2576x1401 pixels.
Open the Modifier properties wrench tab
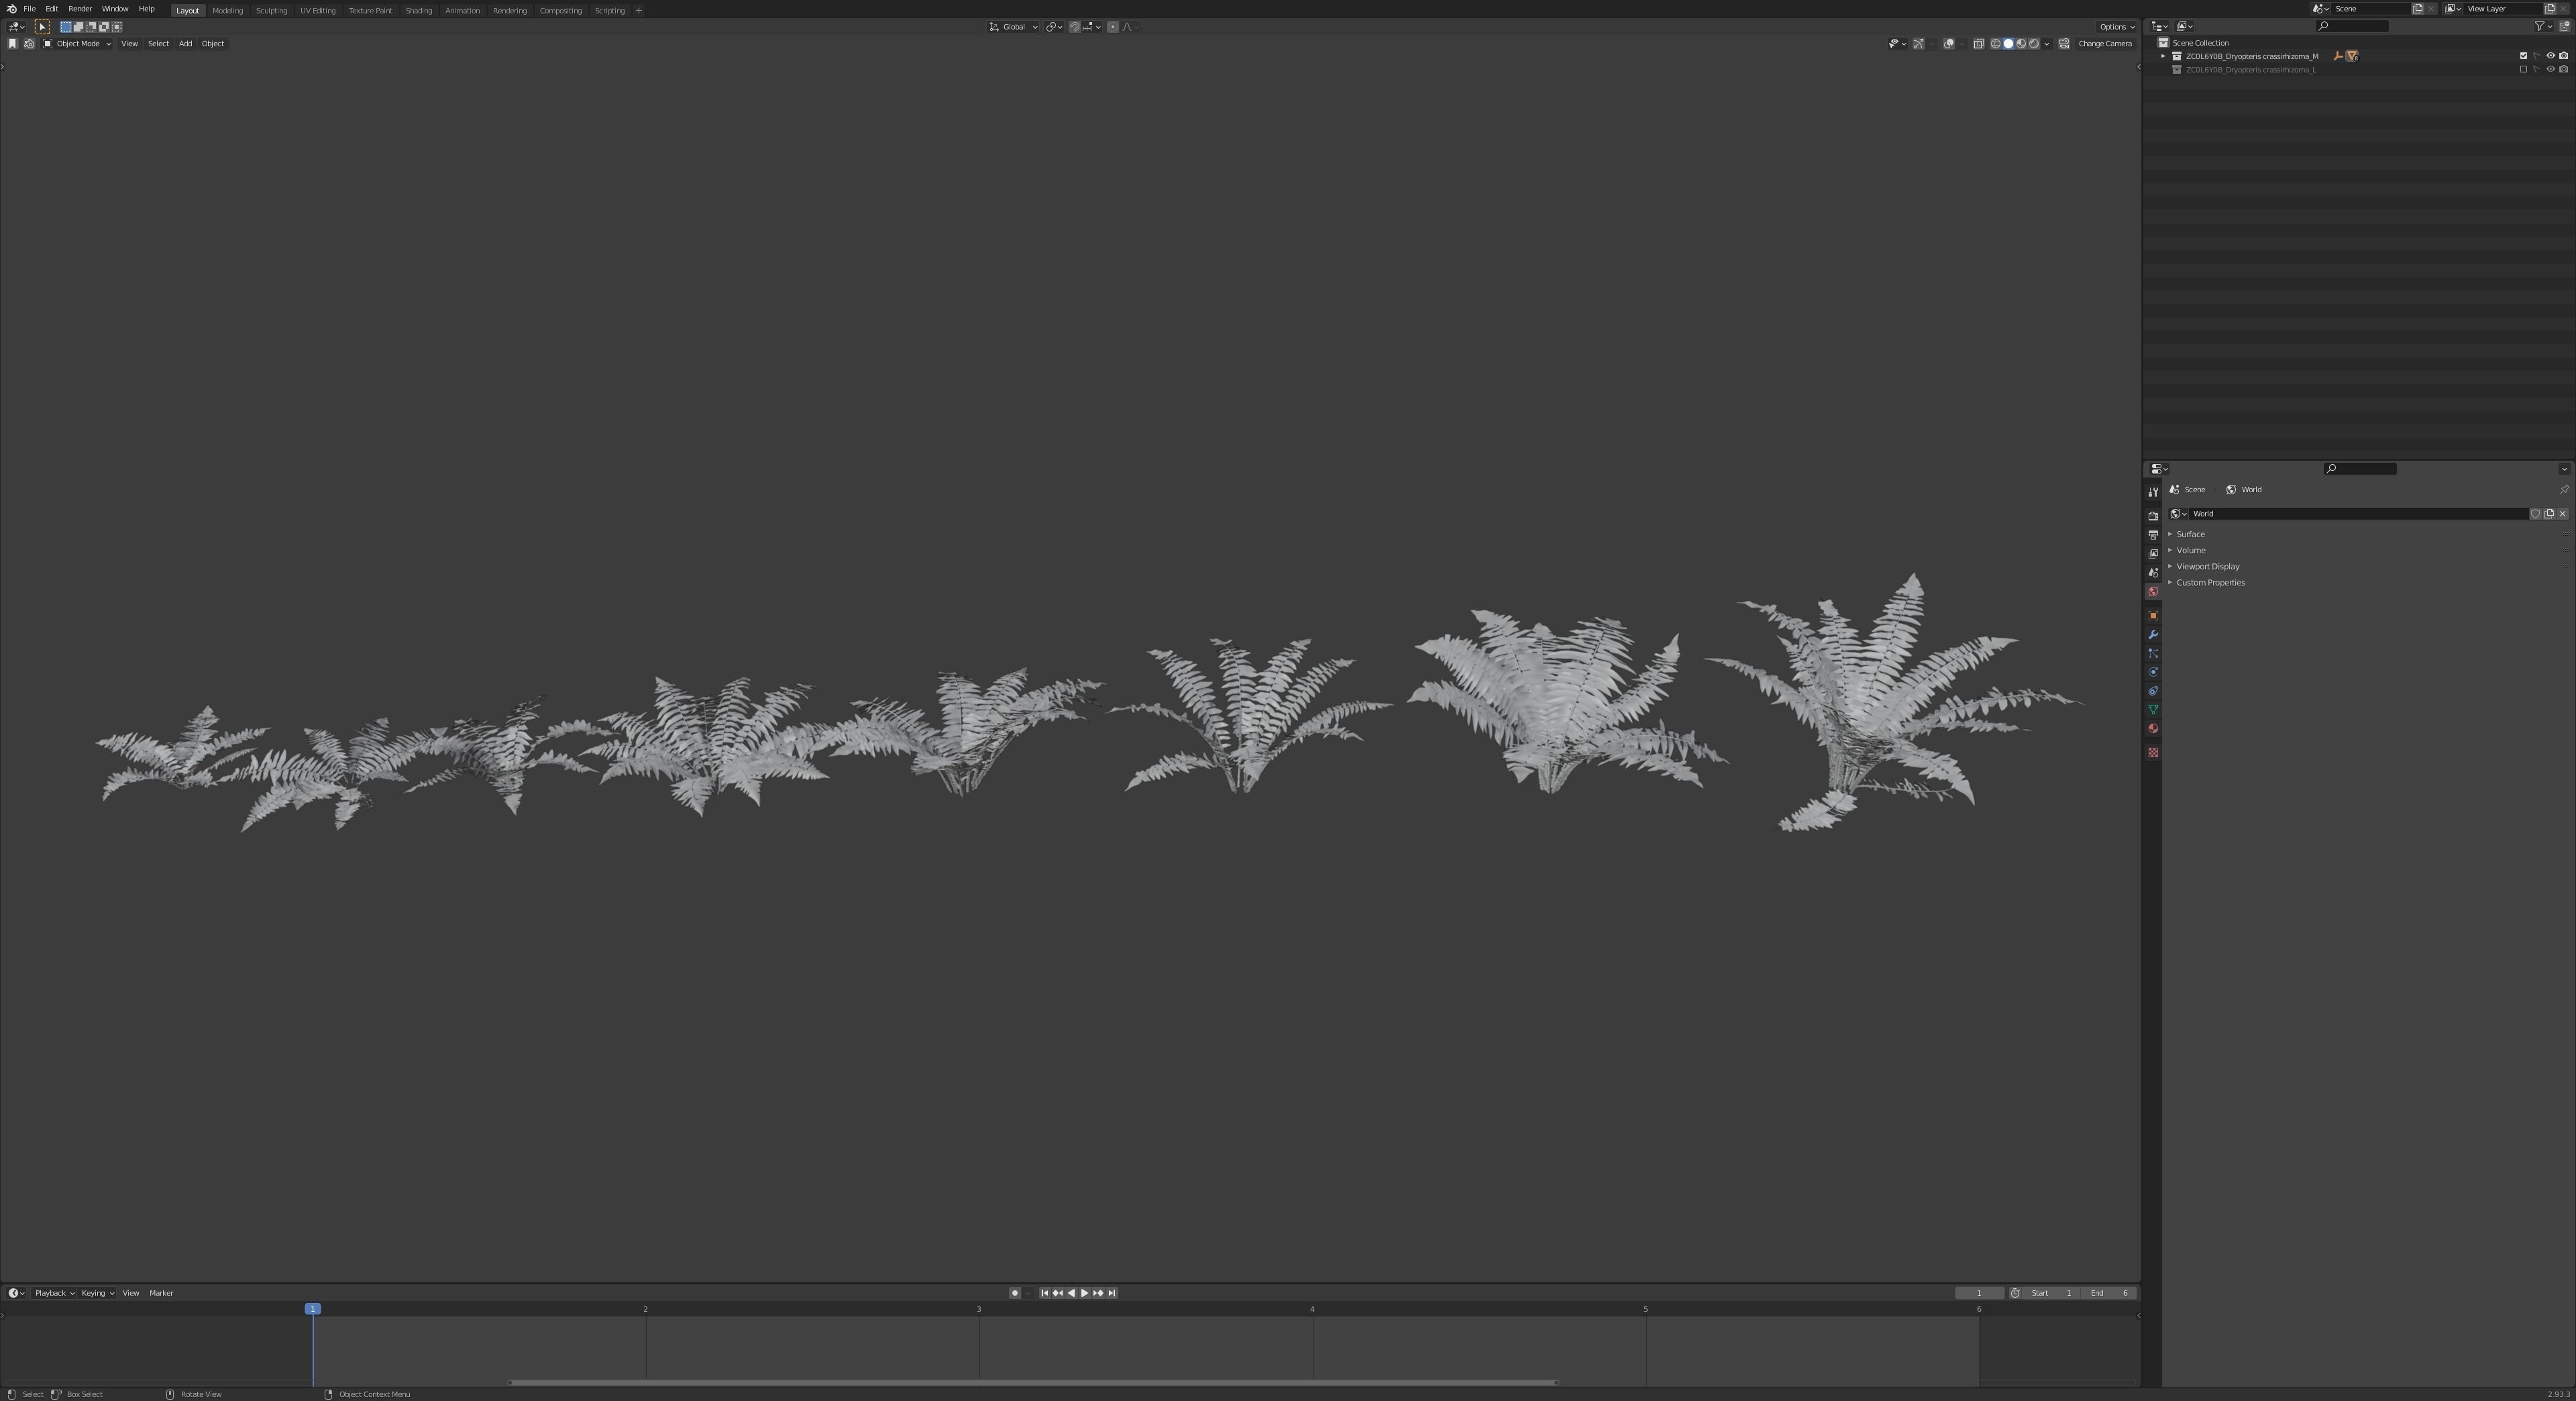point(2153,635)
